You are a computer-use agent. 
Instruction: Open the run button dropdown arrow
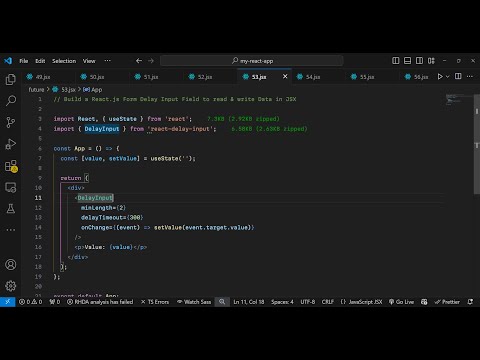(448, 77)
